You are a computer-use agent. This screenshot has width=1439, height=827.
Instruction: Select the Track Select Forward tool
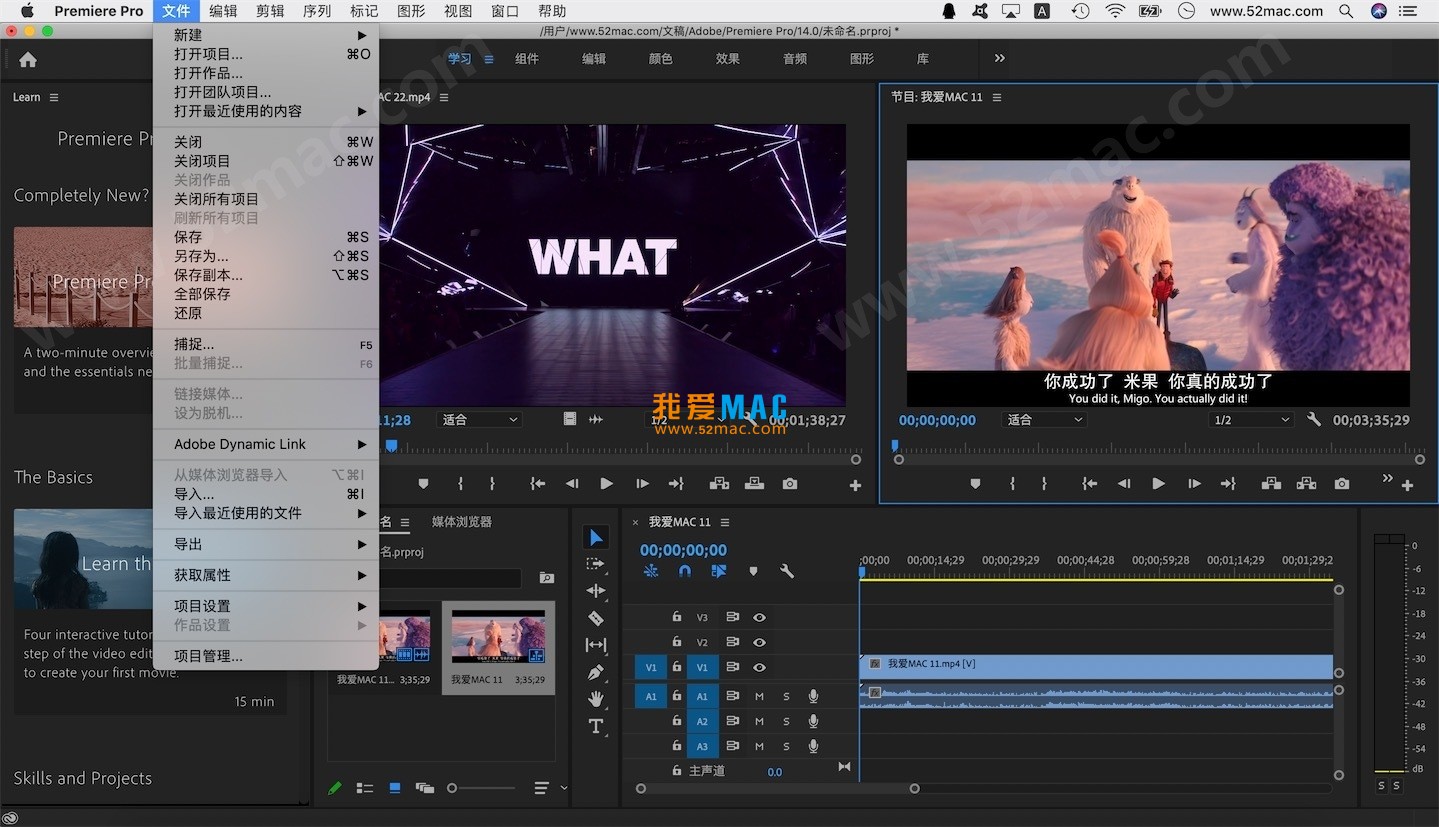point(596,565)
